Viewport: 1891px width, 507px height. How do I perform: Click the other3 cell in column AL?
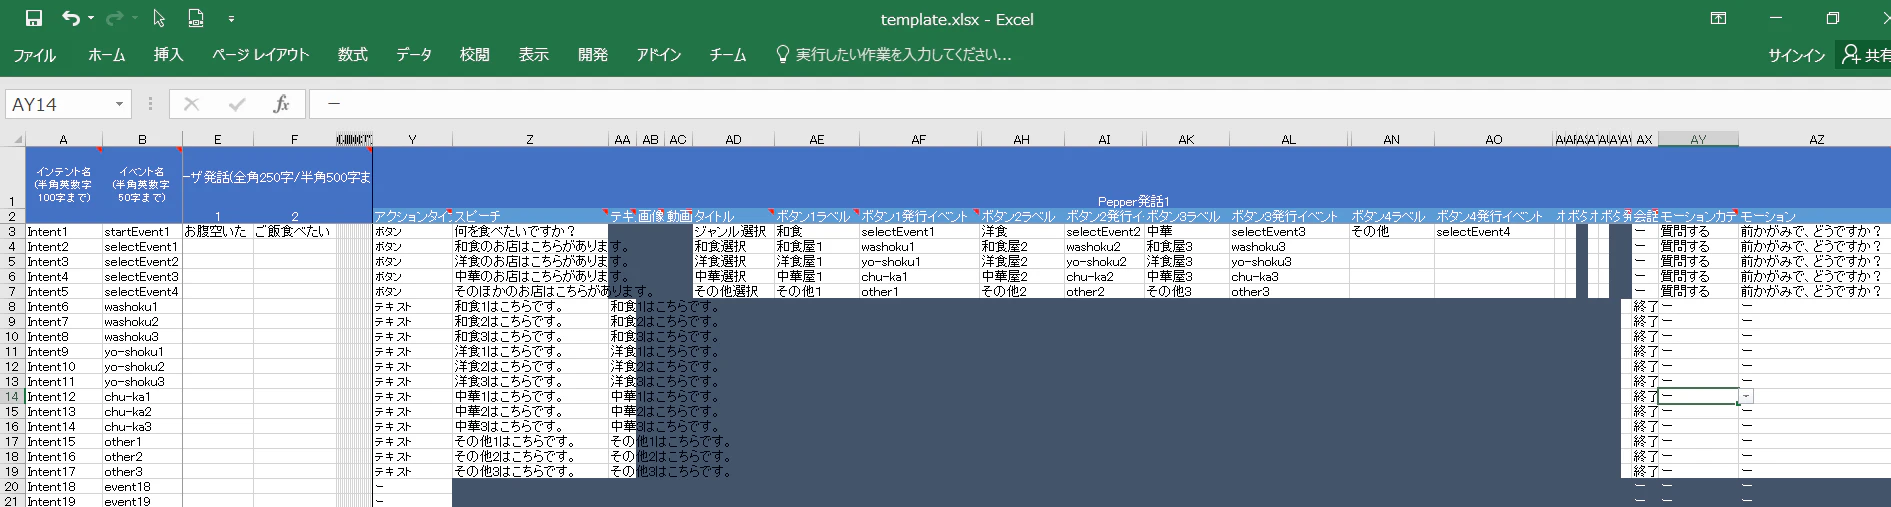[x=1288, y=292]
